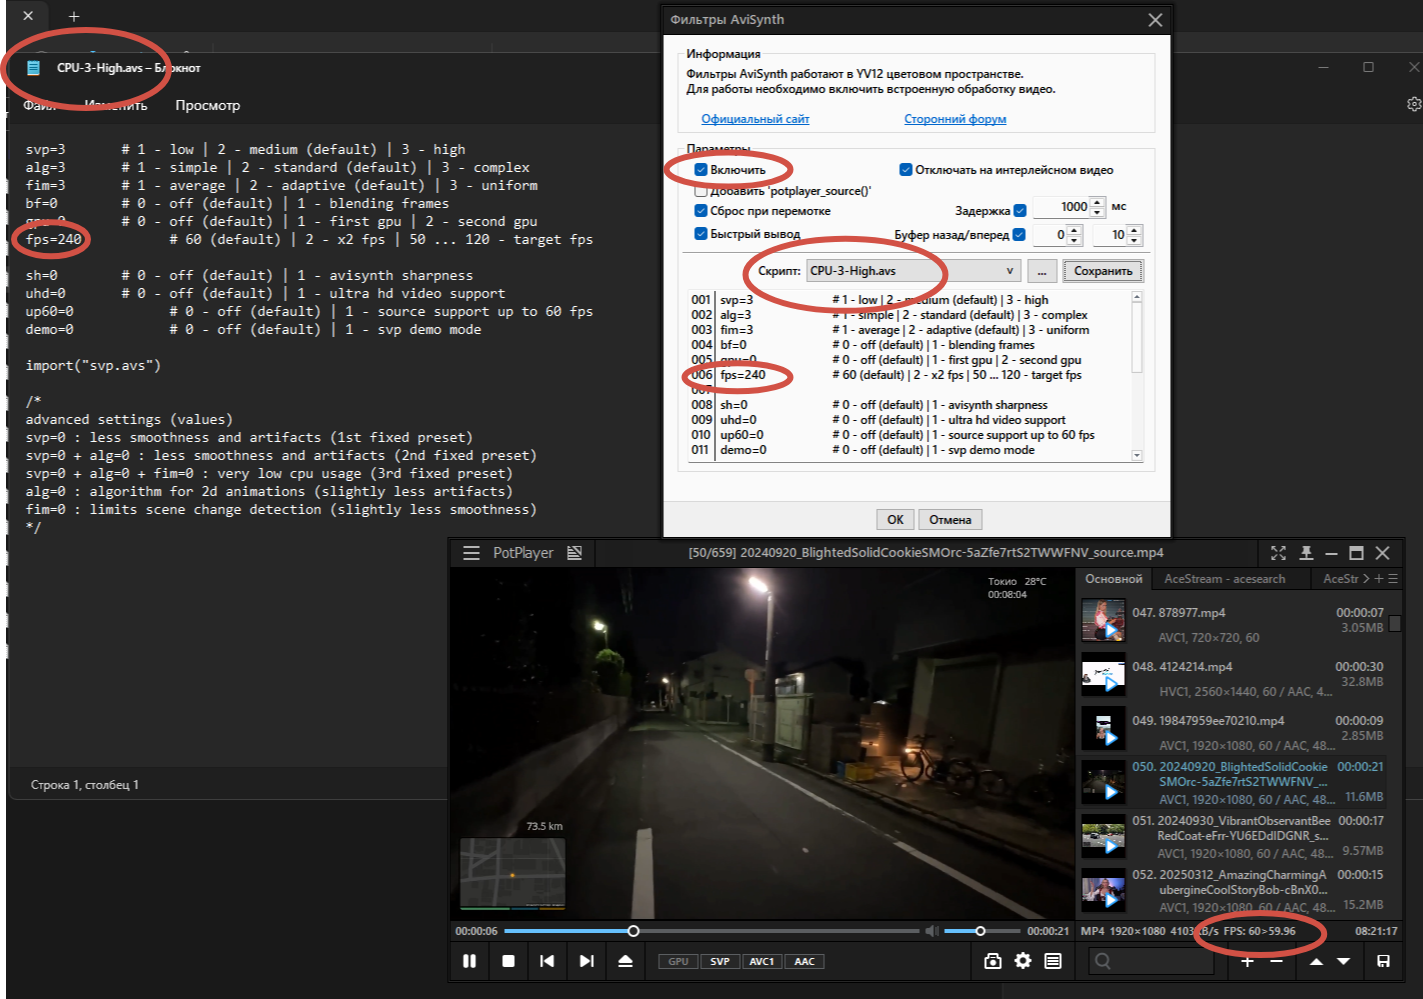This screenshot has width=1423, height=999.
Task: Click the 'Задержка' 1000 ms input field
Action: (x=1061, y=207)
